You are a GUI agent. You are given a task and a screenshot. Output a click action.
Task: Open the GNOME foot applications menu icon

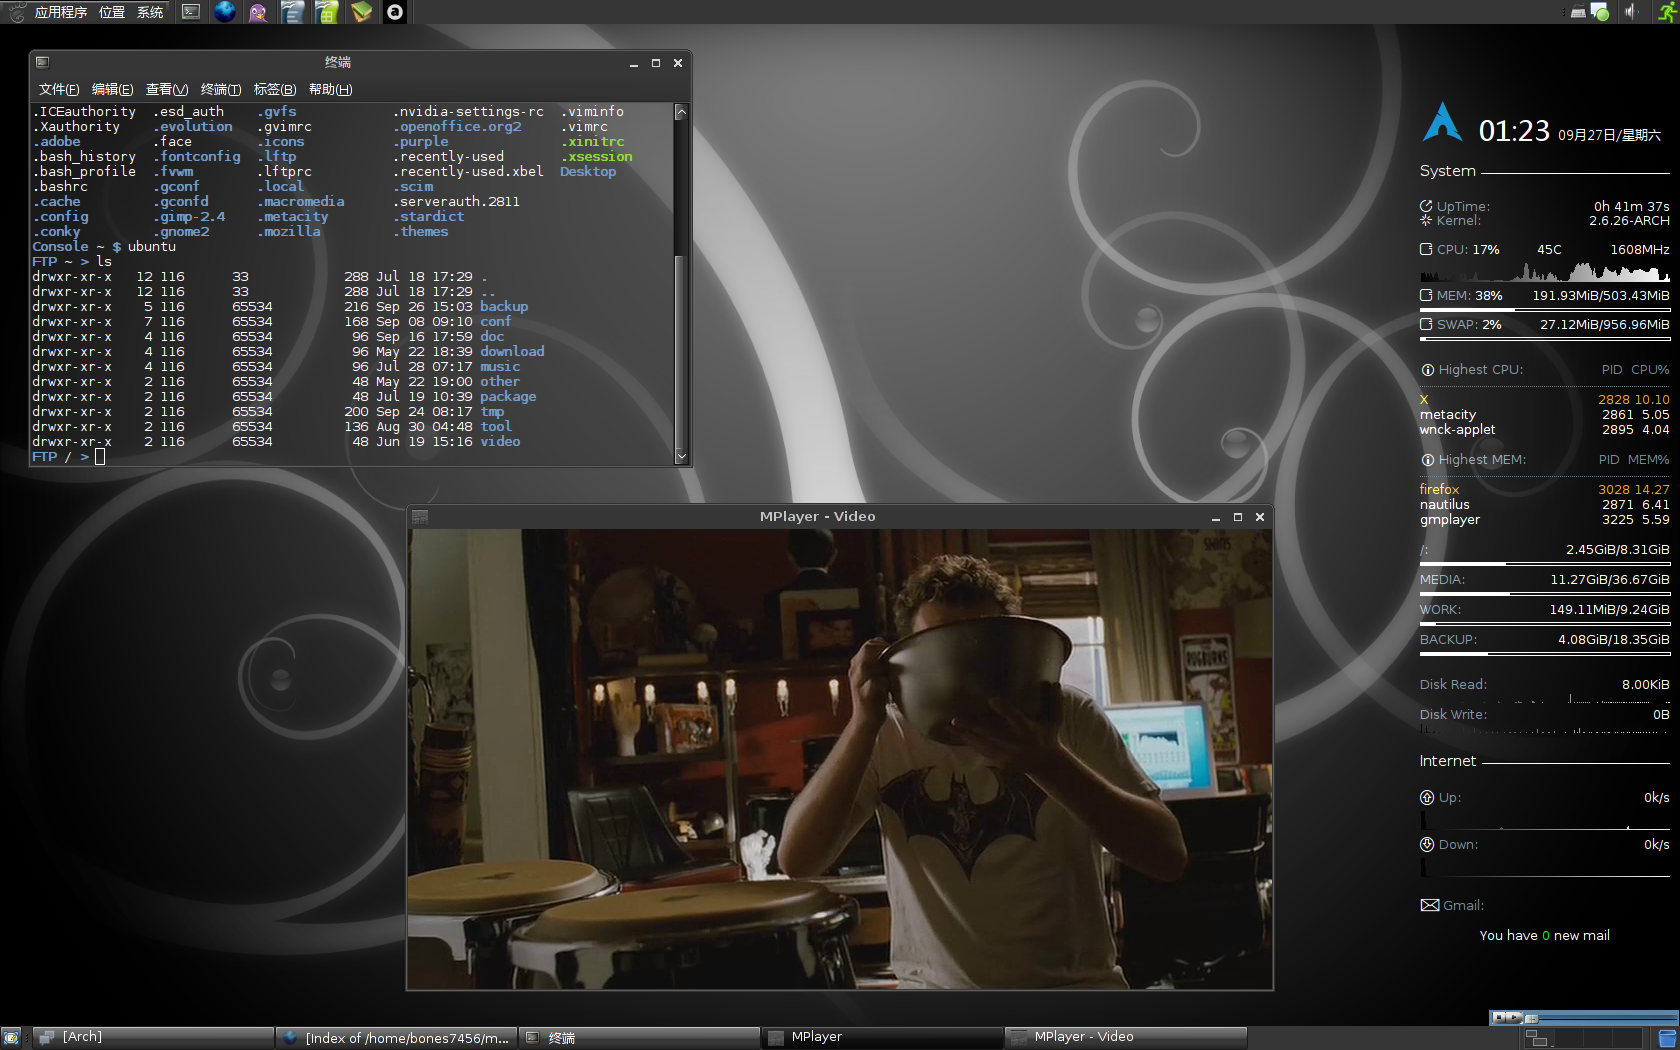click(16, 12)
